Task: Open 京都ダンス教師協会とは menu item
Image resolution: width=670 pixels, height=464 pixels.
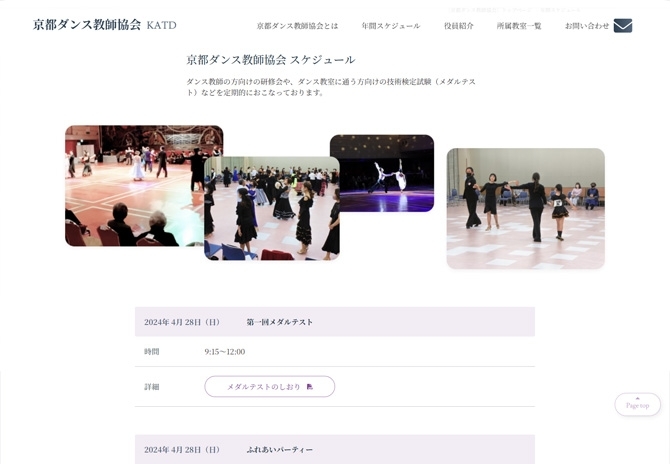Action: click(x=297, y=26)
